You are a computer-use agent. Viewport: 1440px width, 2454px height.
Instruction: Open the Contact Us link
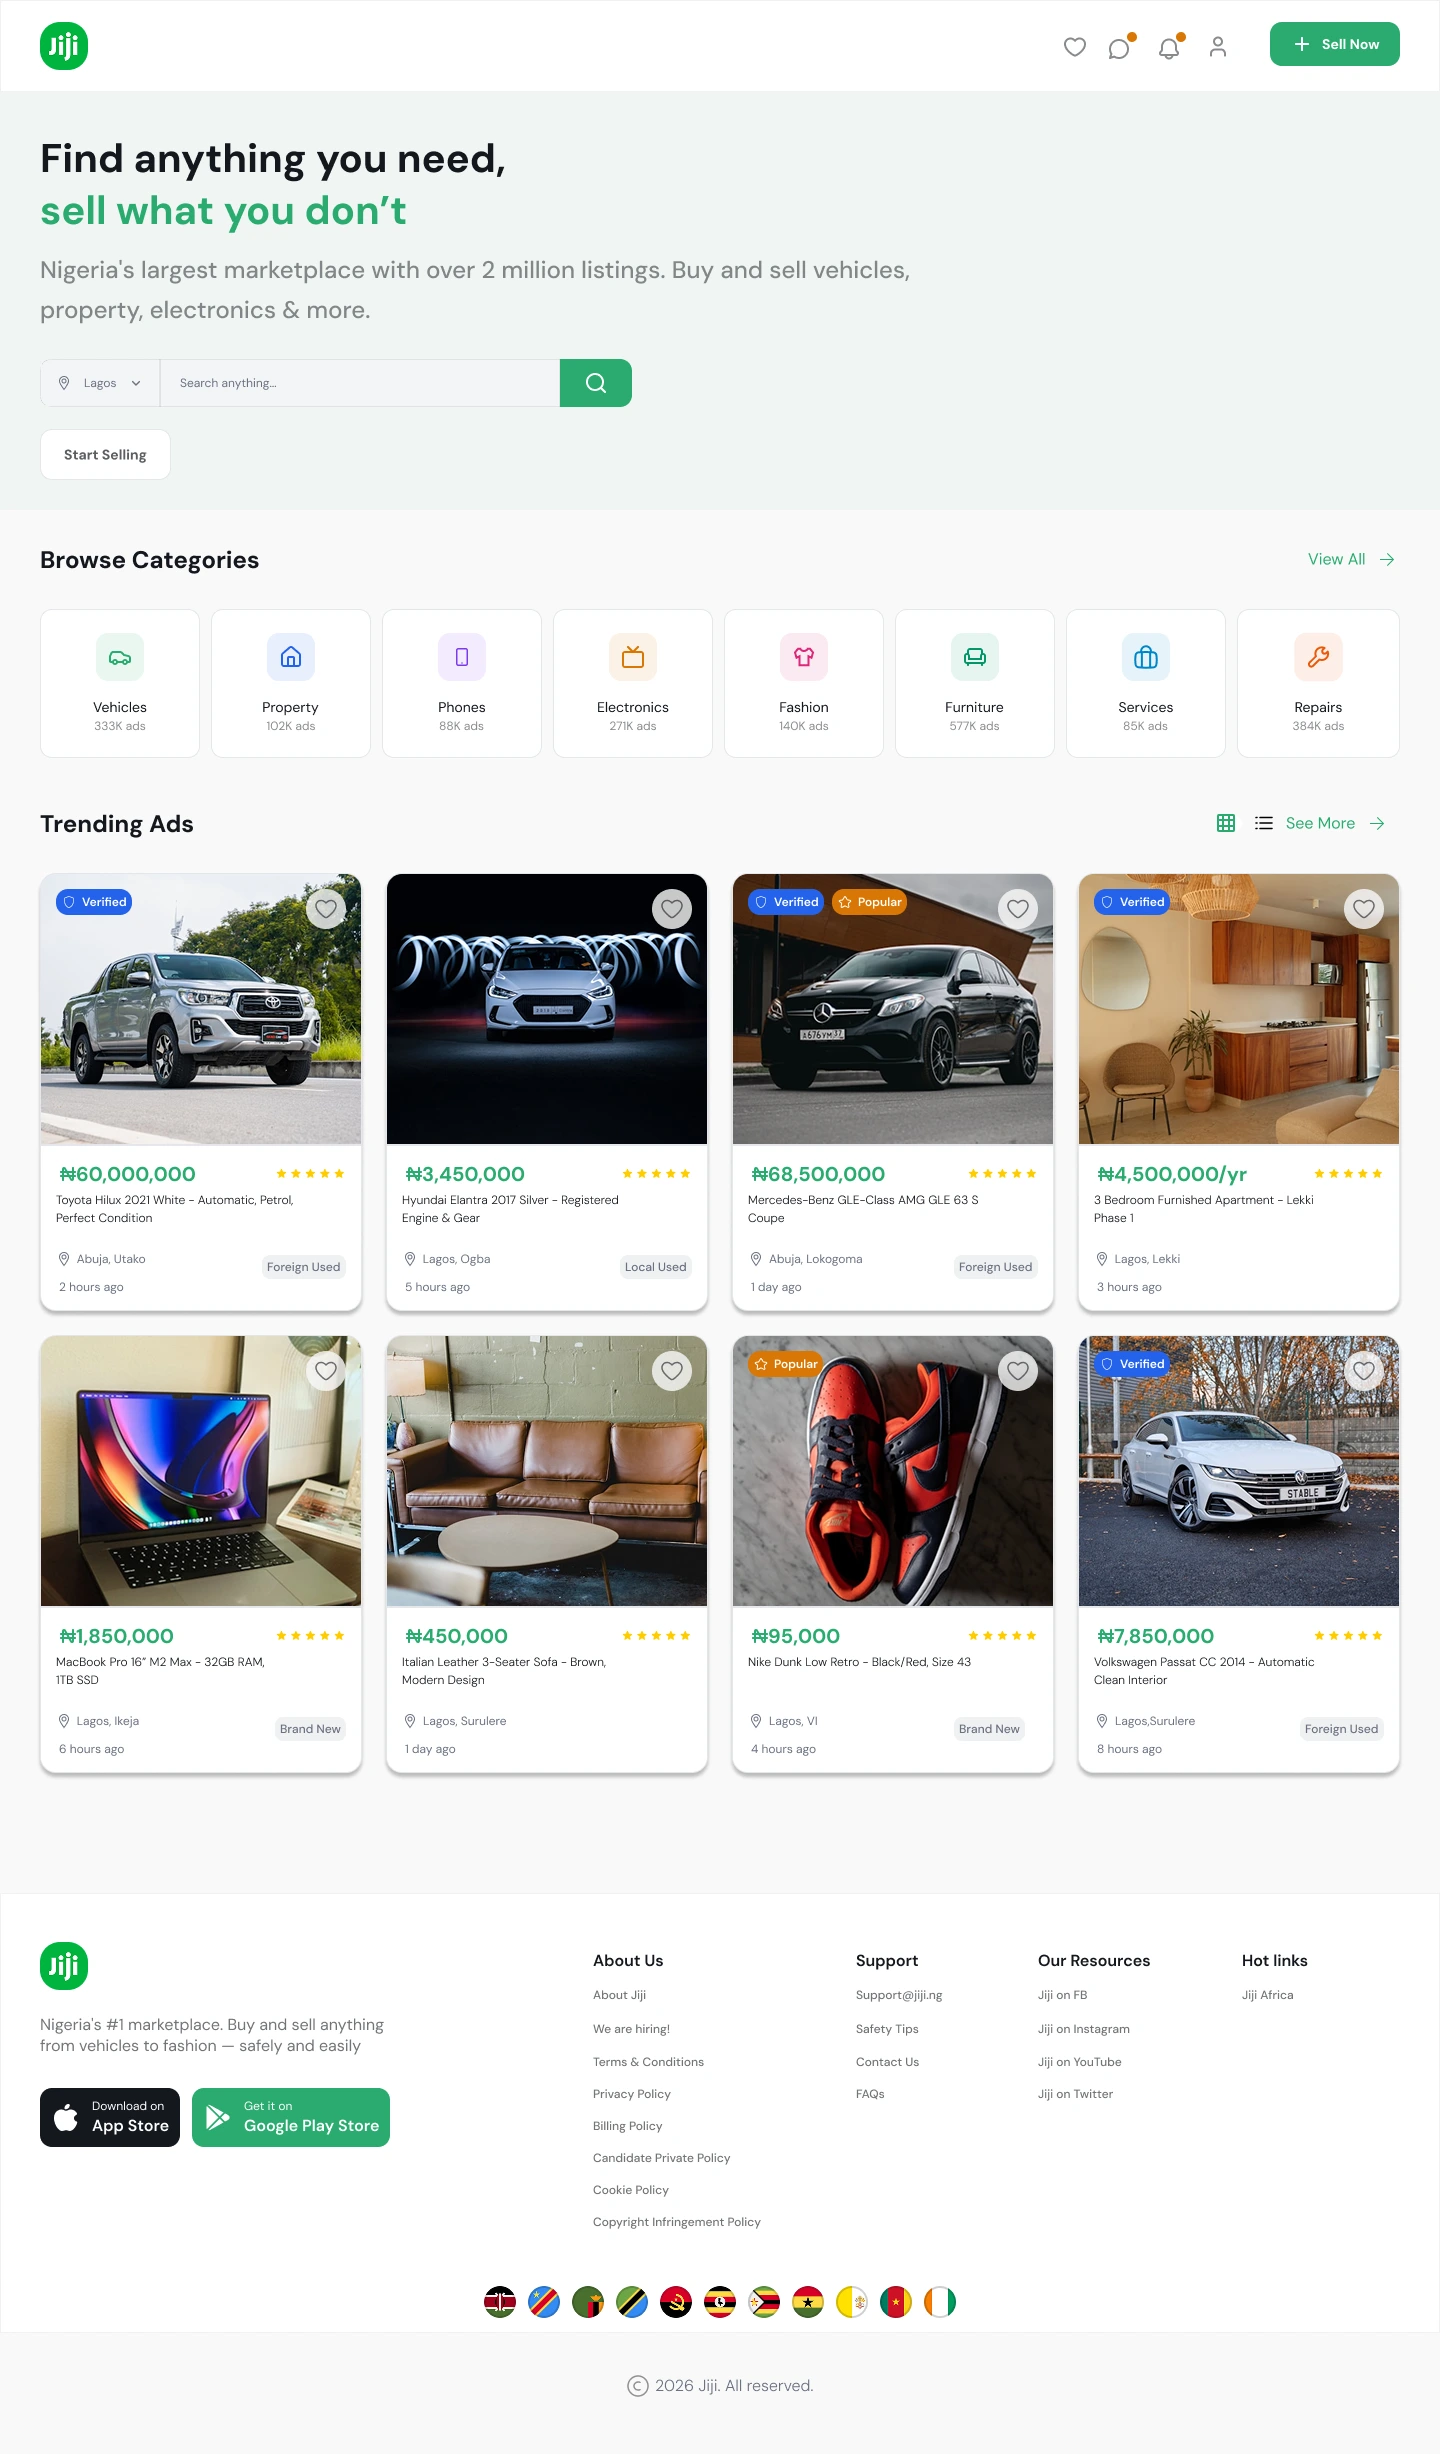coord(887,2062)
